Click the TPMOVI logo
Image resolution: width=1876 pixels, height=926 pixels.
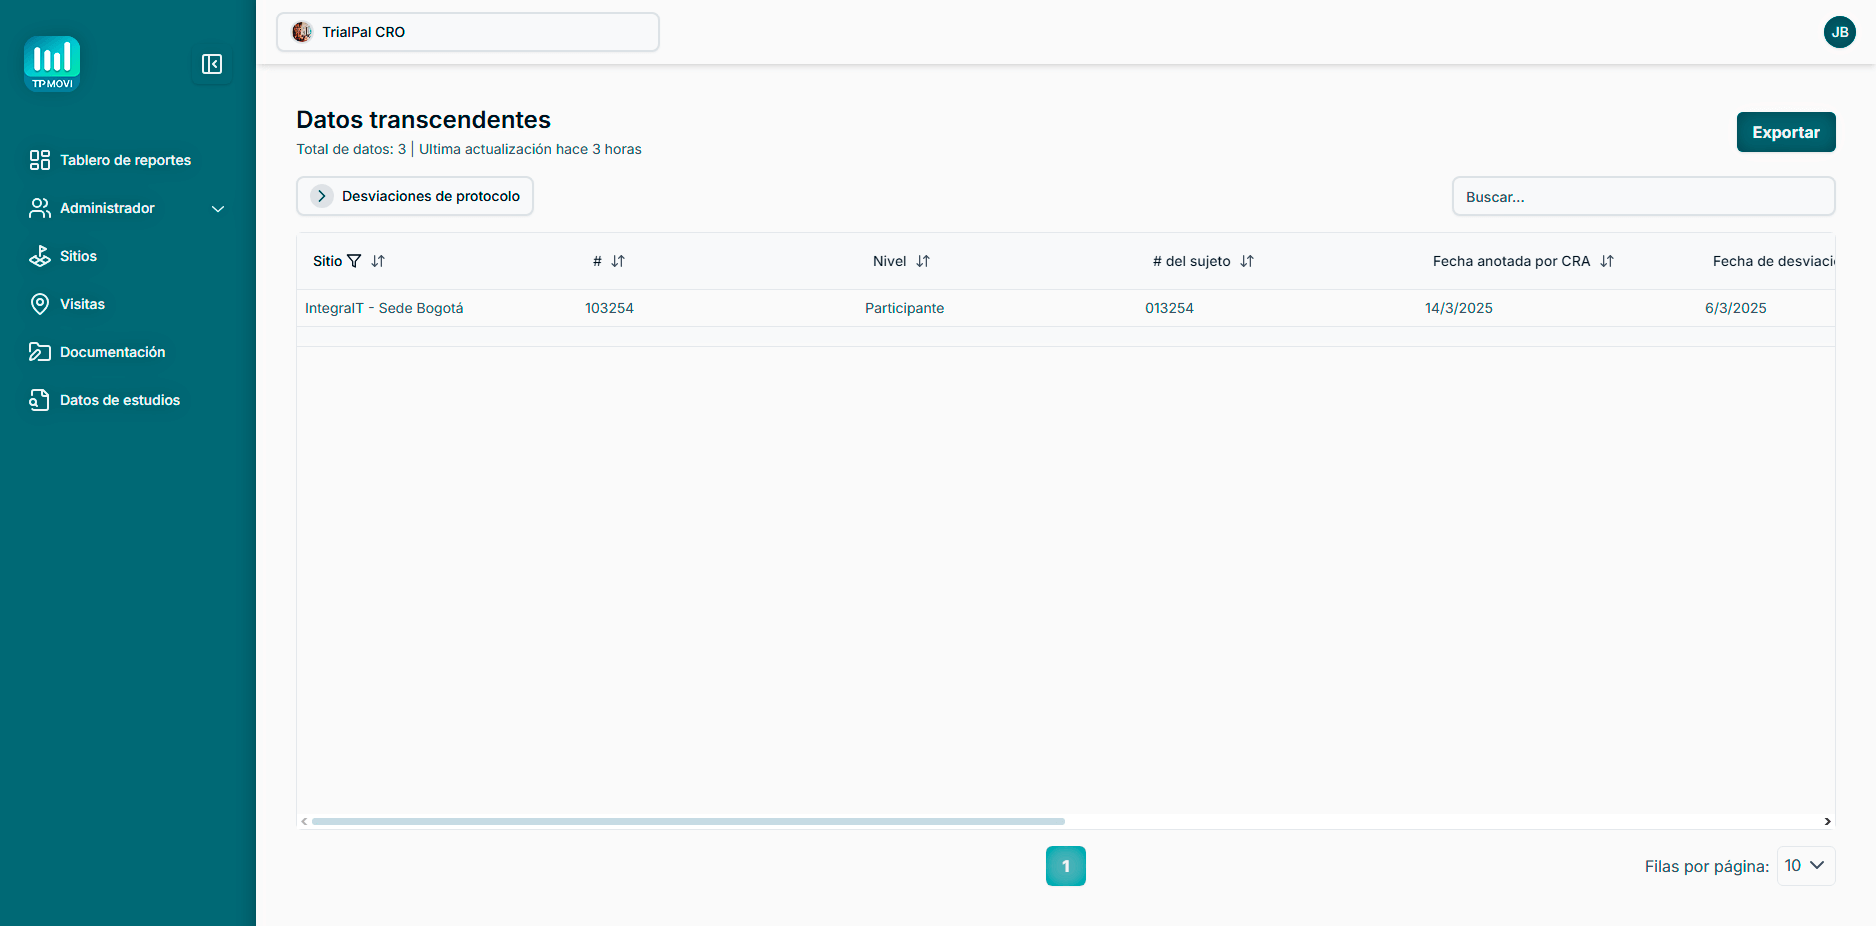point(52,64)
